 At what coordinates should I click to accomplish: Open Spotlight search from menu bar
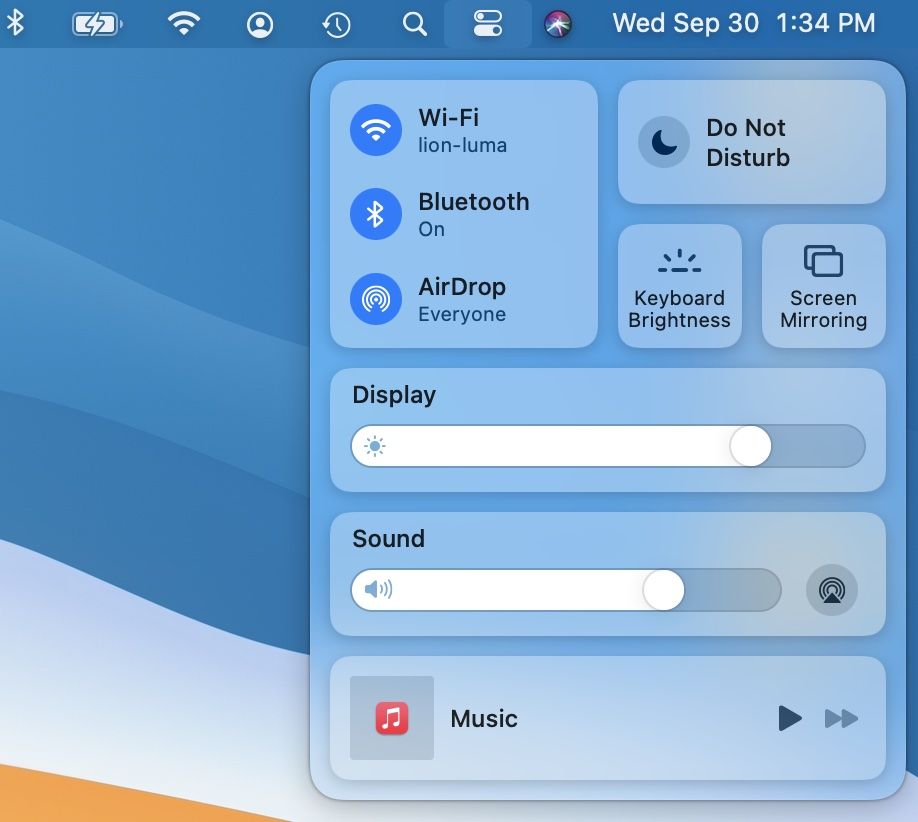tap(414, 23)
